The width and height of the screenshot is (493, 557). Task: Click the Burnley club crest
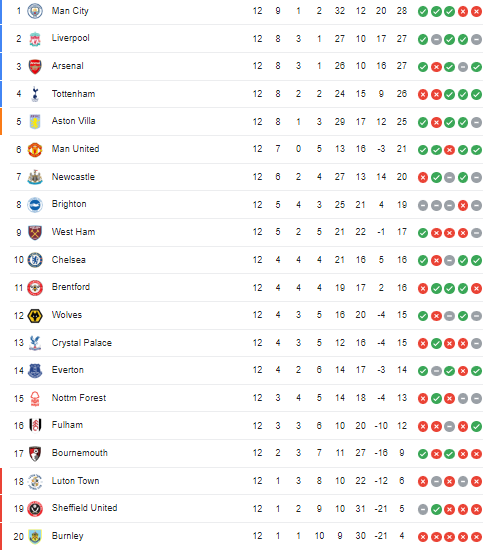click(x=35, y=536)
